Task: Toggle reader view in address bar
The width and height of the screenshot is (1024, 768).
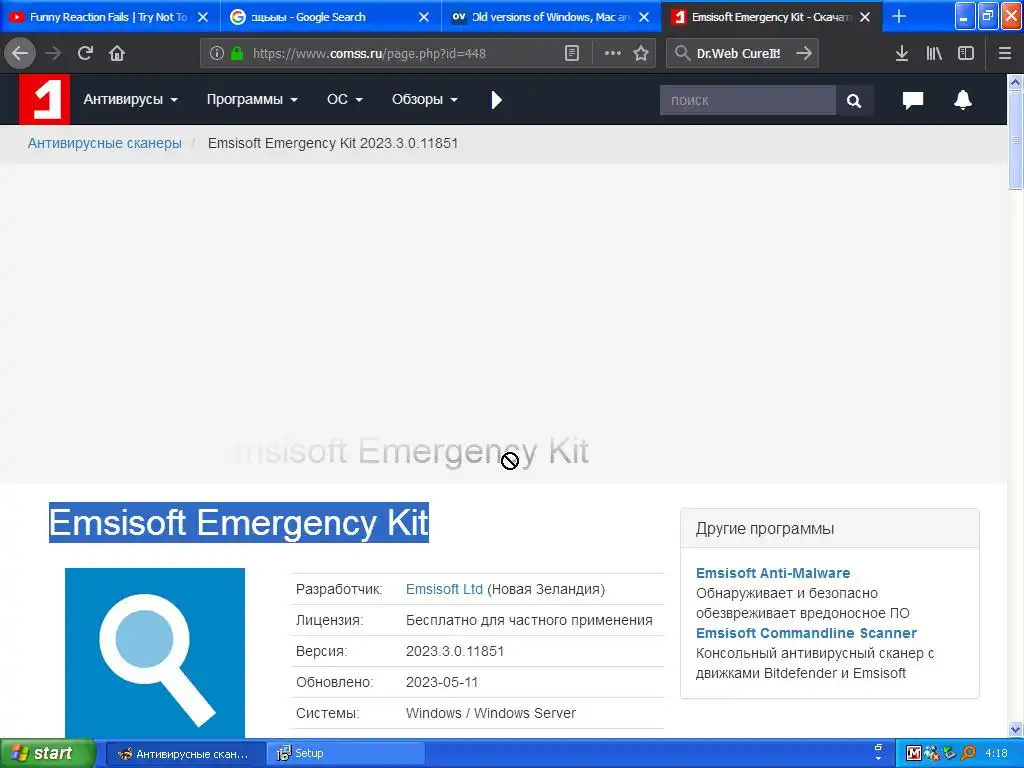Action: 571,54
